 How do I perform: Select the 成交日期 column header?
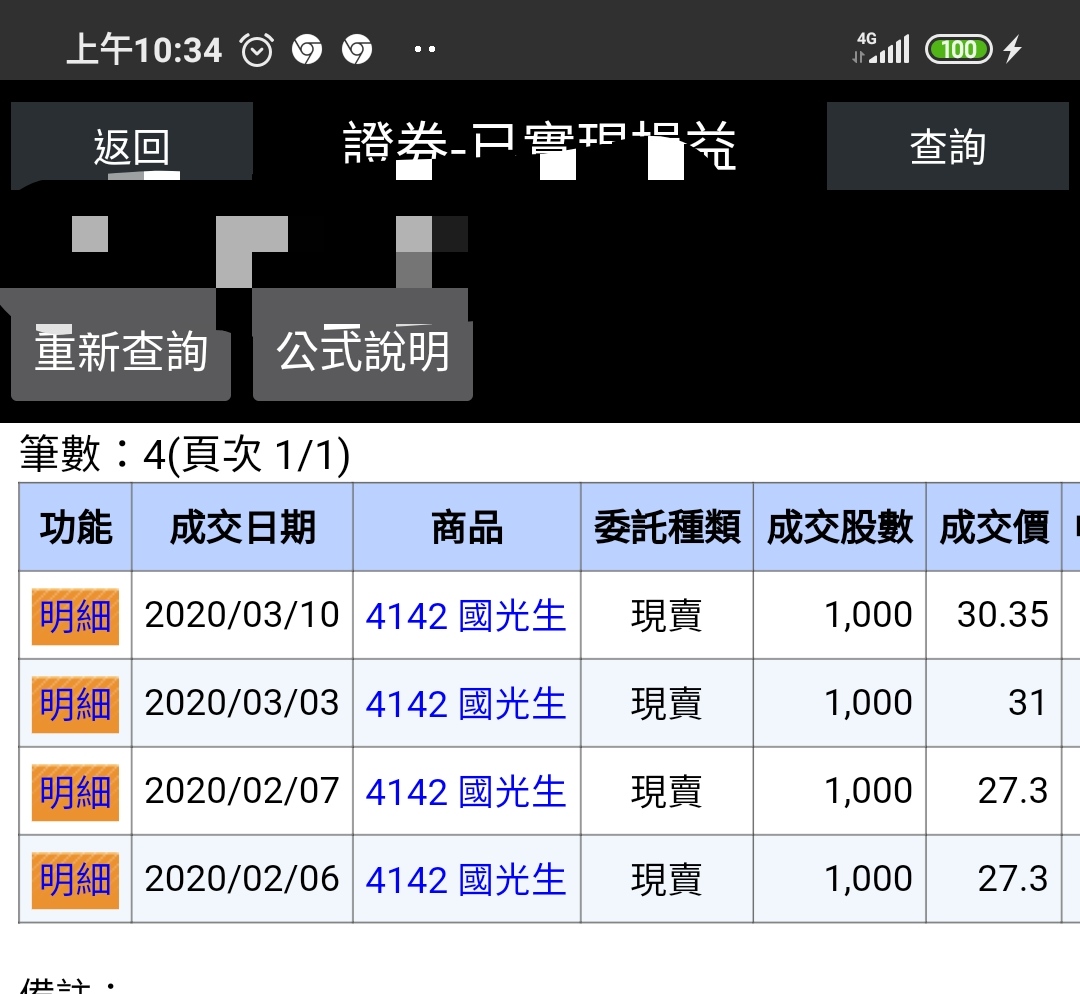tap(242, 527)
